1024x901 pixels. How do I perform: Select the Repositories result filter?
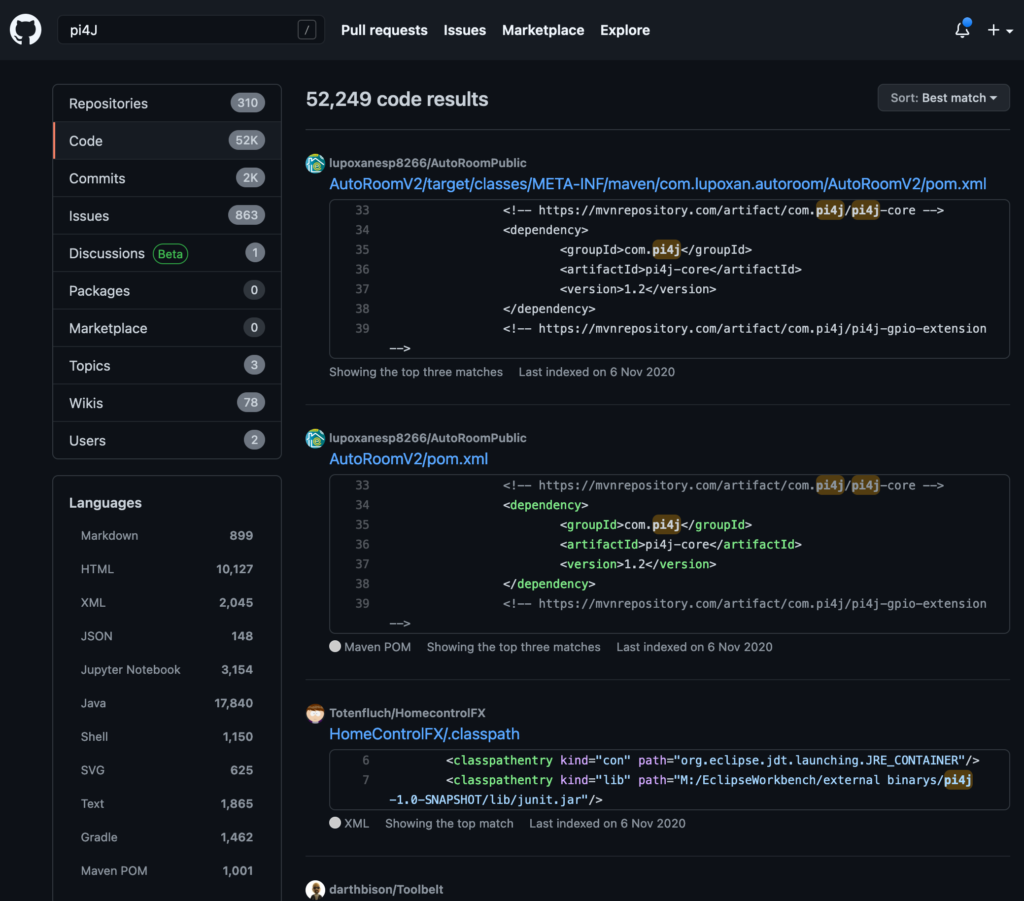tap(167, 103)
